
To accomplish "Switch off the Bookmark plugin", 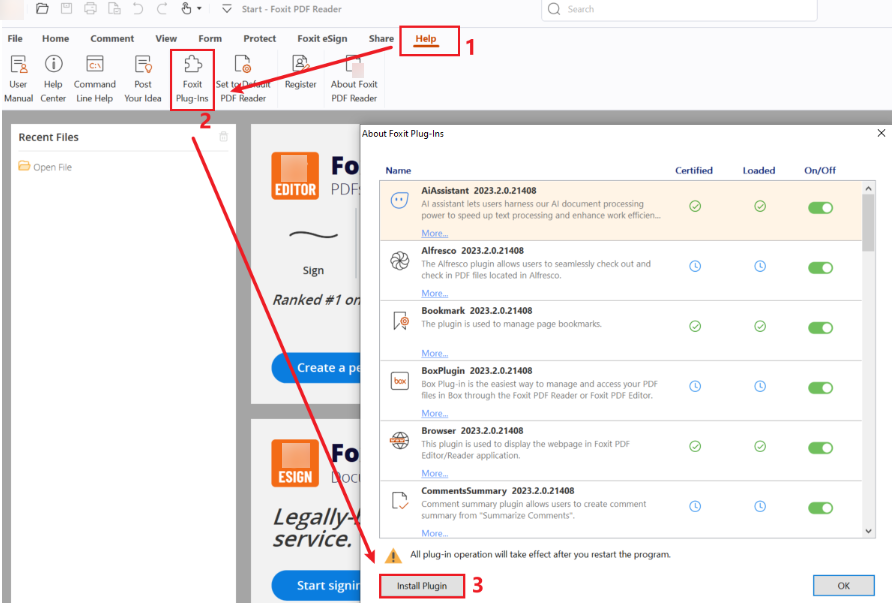I will [x=820, y=326].
